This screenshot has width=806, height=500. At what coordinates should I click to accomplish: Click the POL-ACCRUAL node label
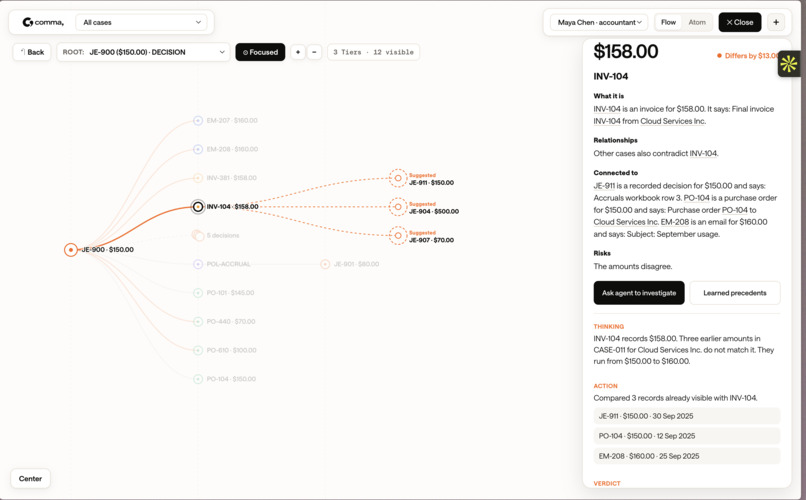[228, 264]
